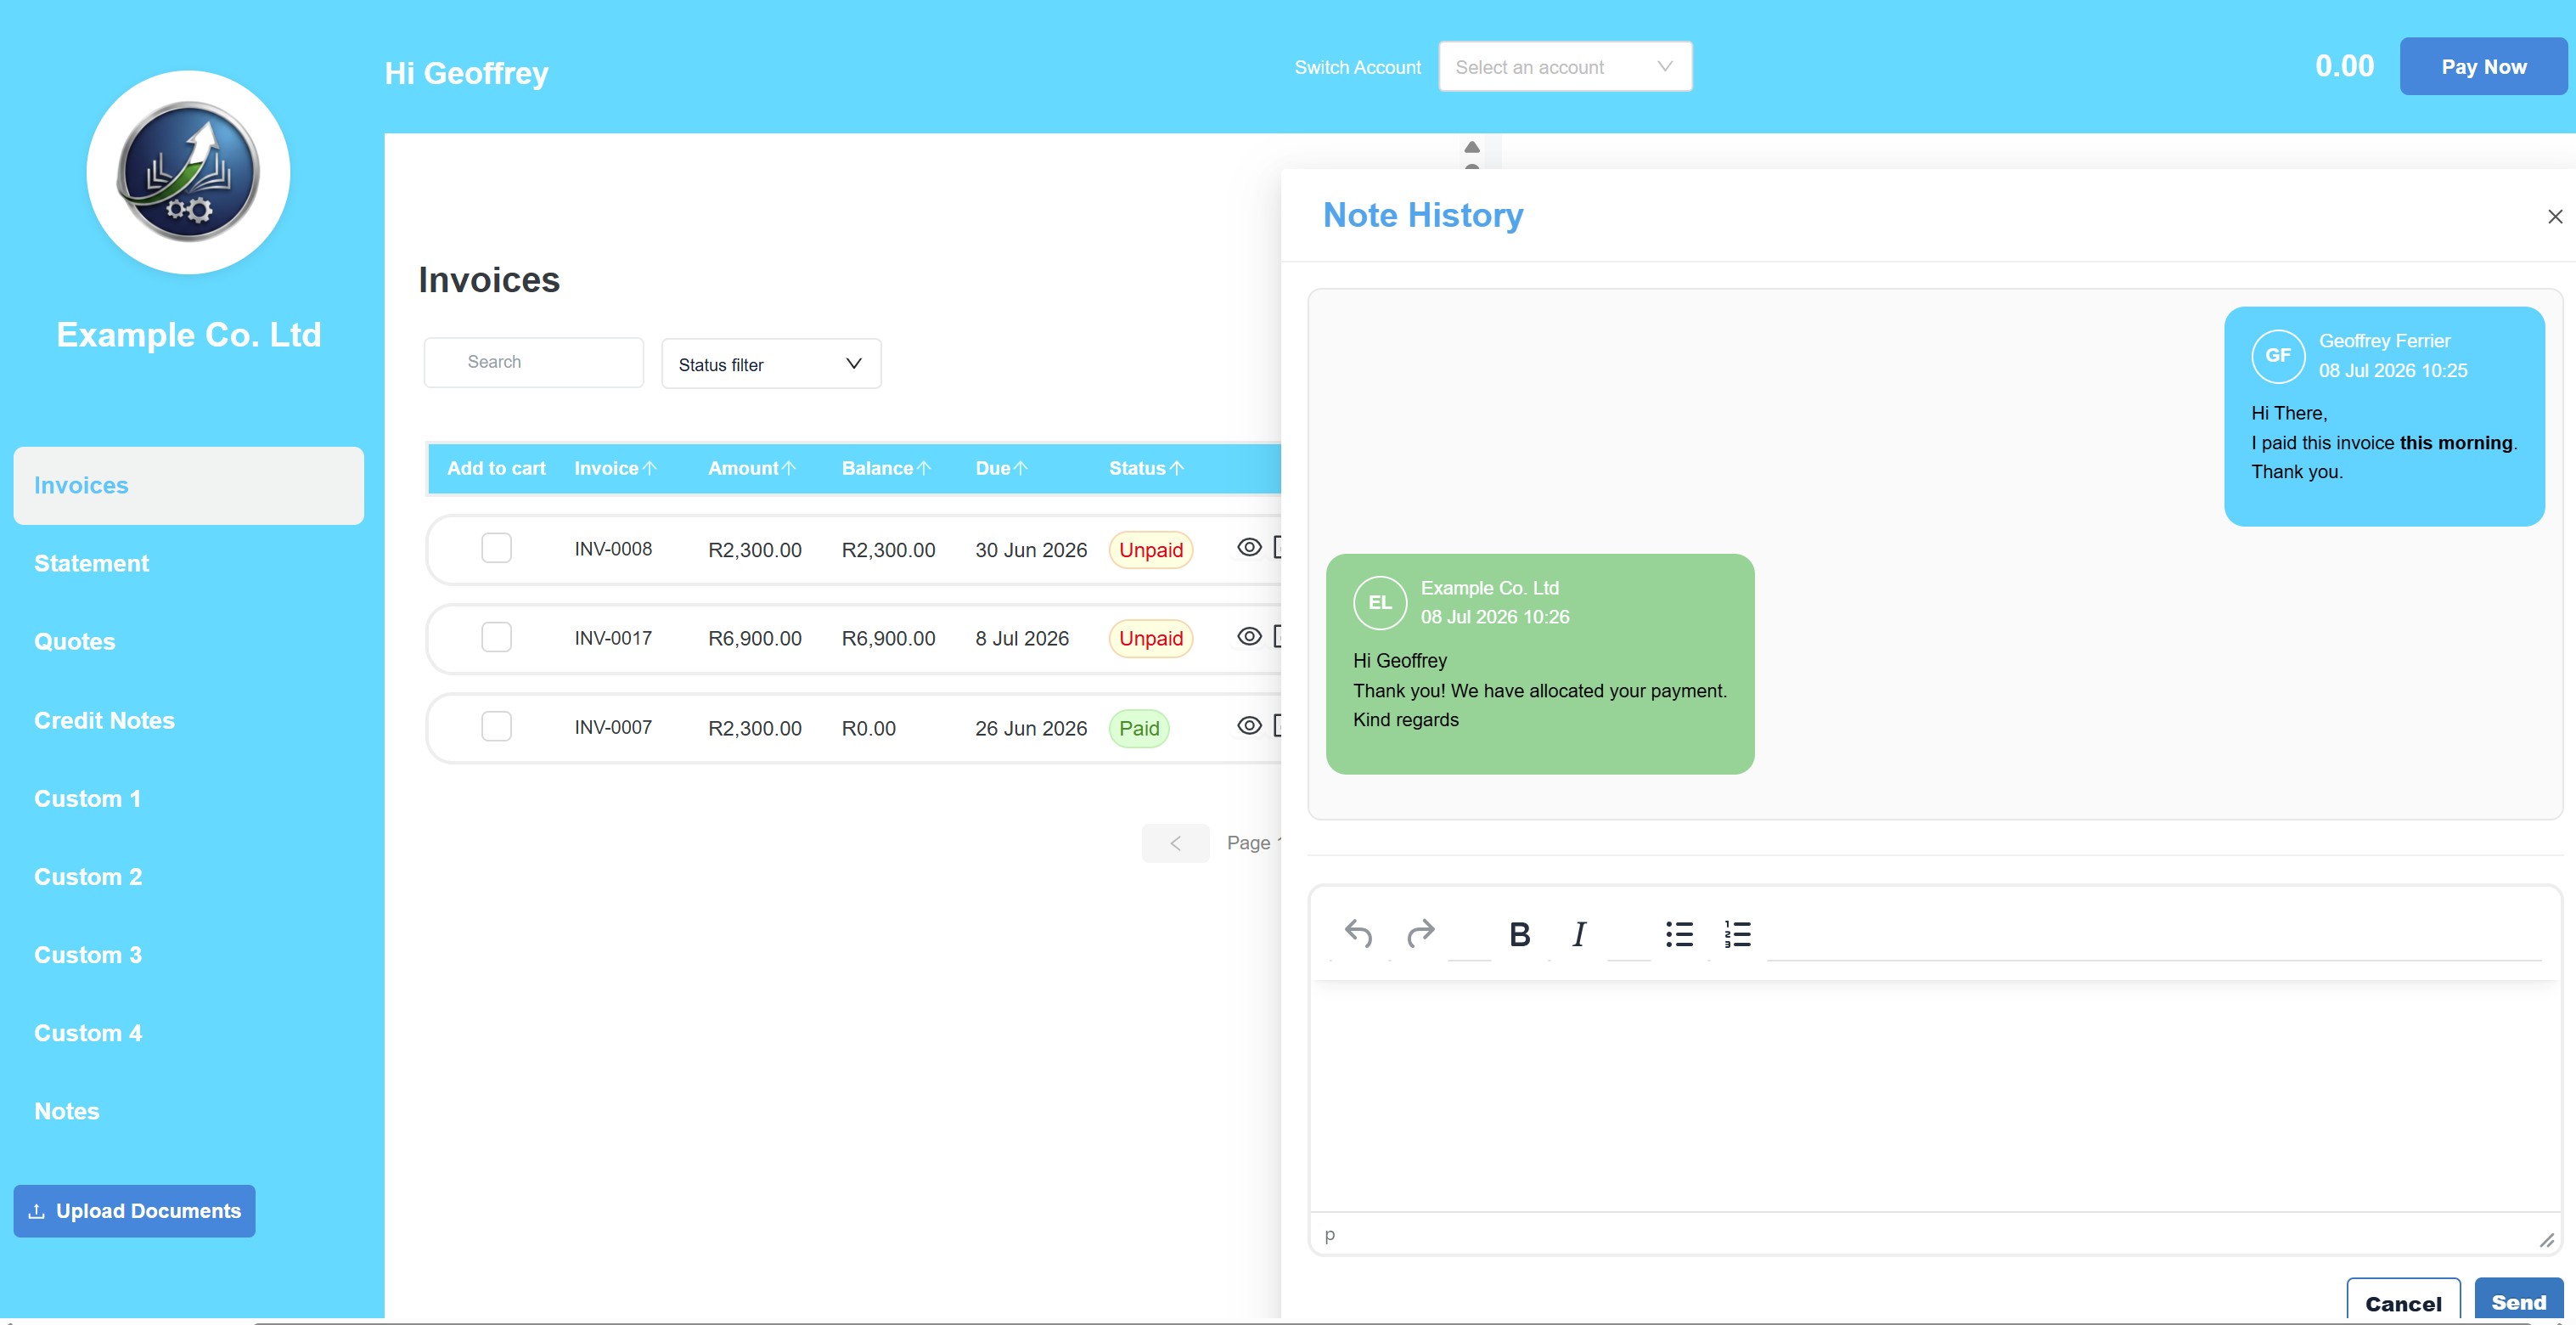Sort by Balance column arrow
Viewport: 2576px width, 1325px height.
tap(924, 468)
